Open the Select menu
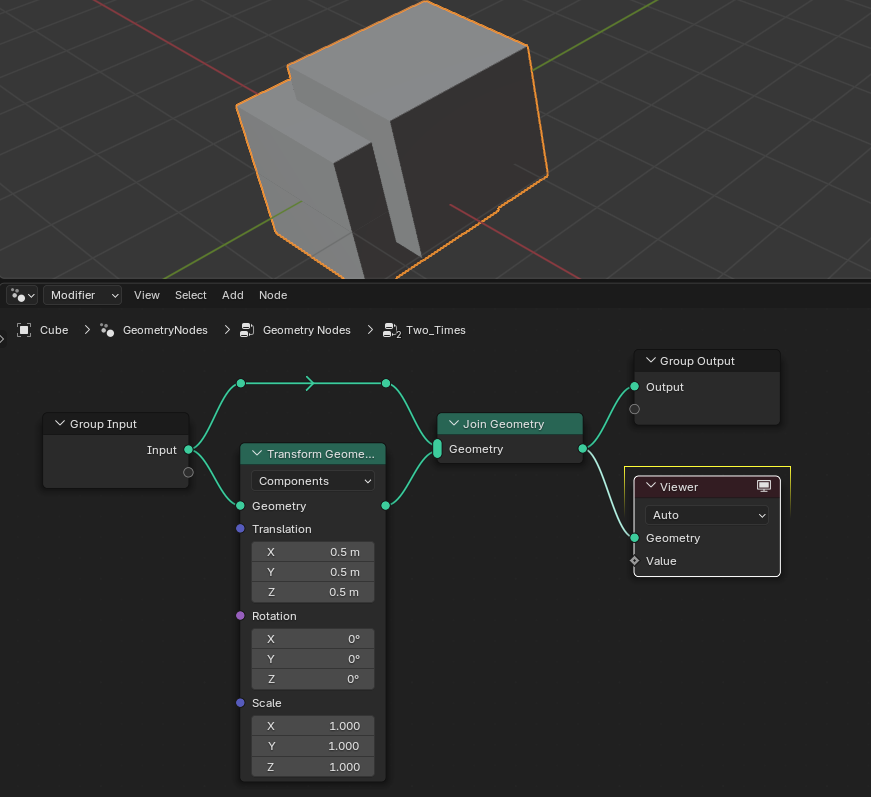The image size is (871, 797). [x=191, y=295]
